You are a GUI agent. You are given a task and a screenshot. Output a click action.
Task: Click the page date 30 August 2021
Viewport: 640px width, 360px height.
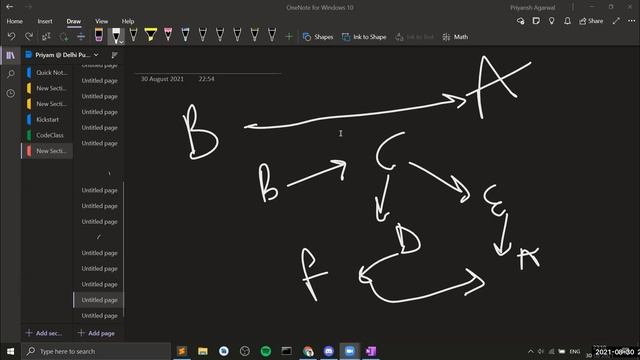[x=162, y=79]
